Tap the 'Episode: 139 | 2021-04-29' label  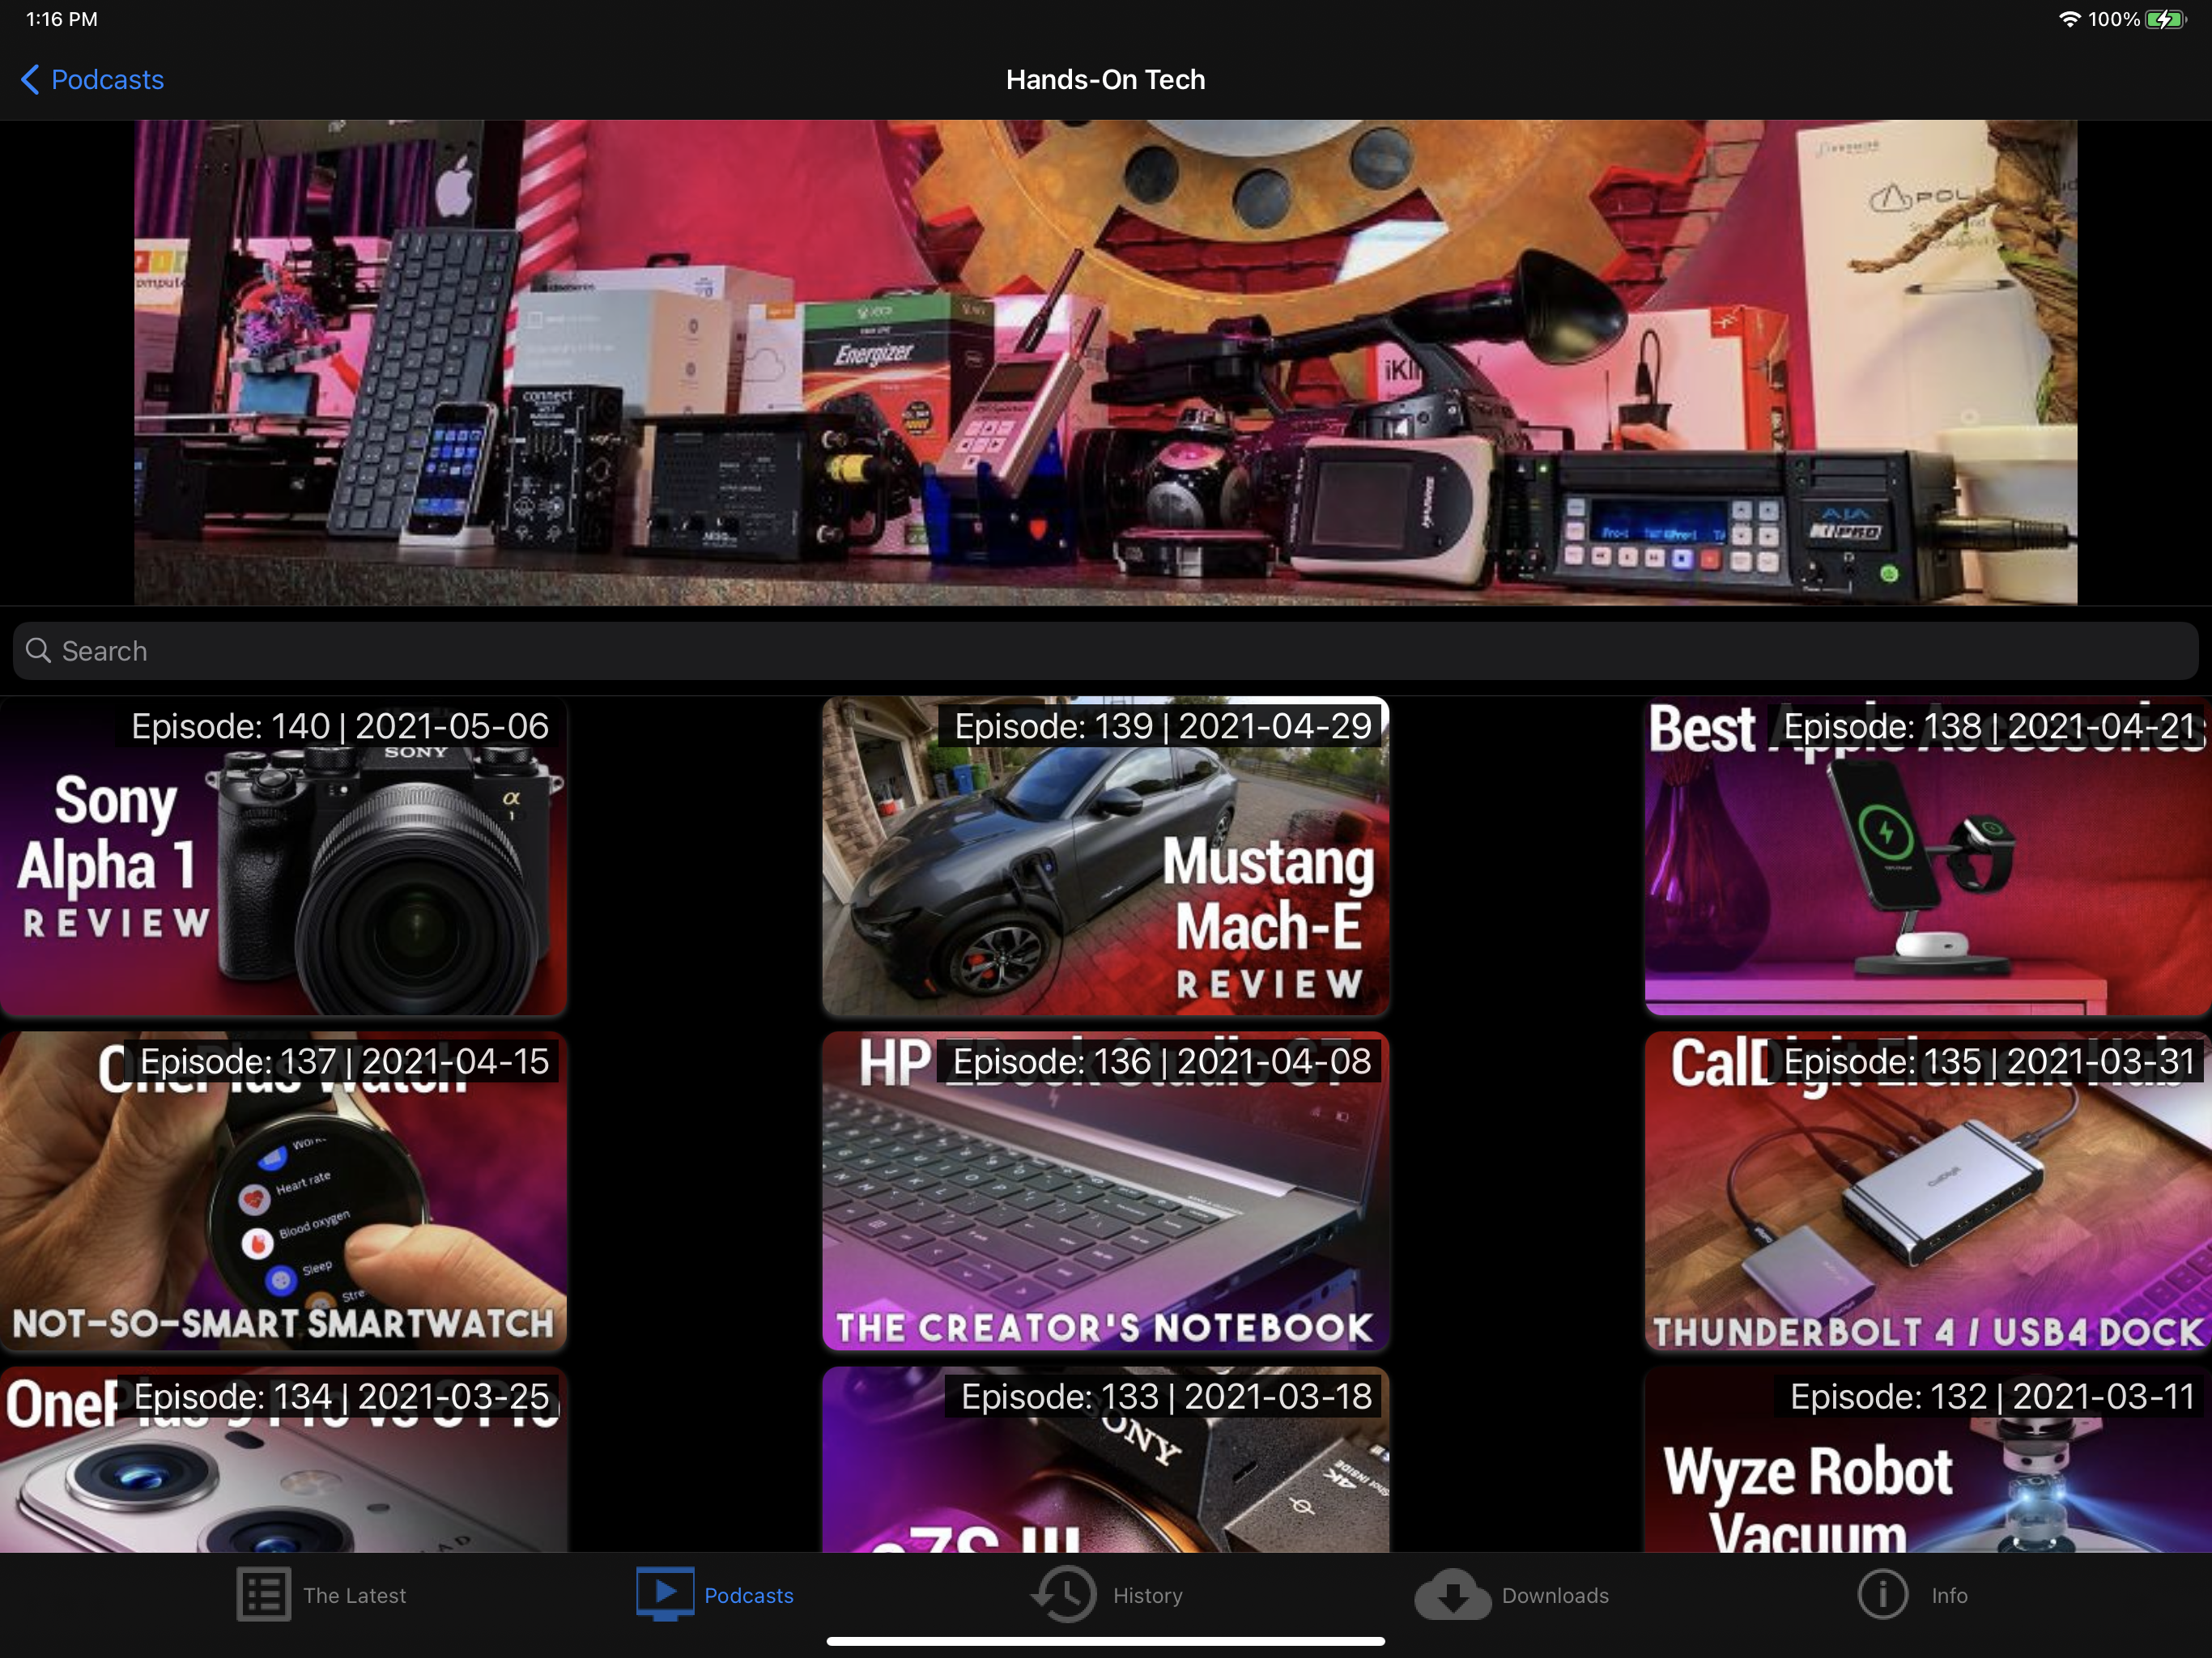pos(1163,726)
